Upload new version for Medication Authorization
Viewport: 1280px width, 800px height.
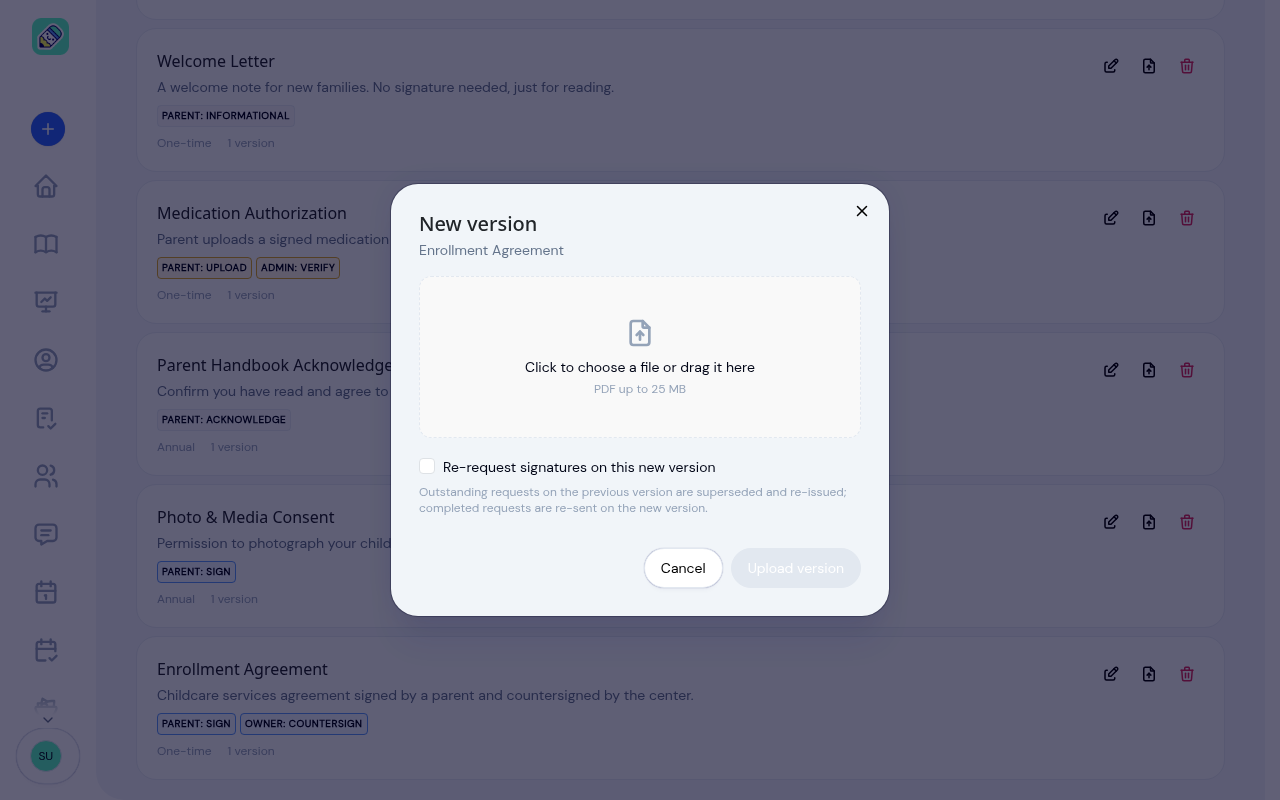click(1149, 218)
